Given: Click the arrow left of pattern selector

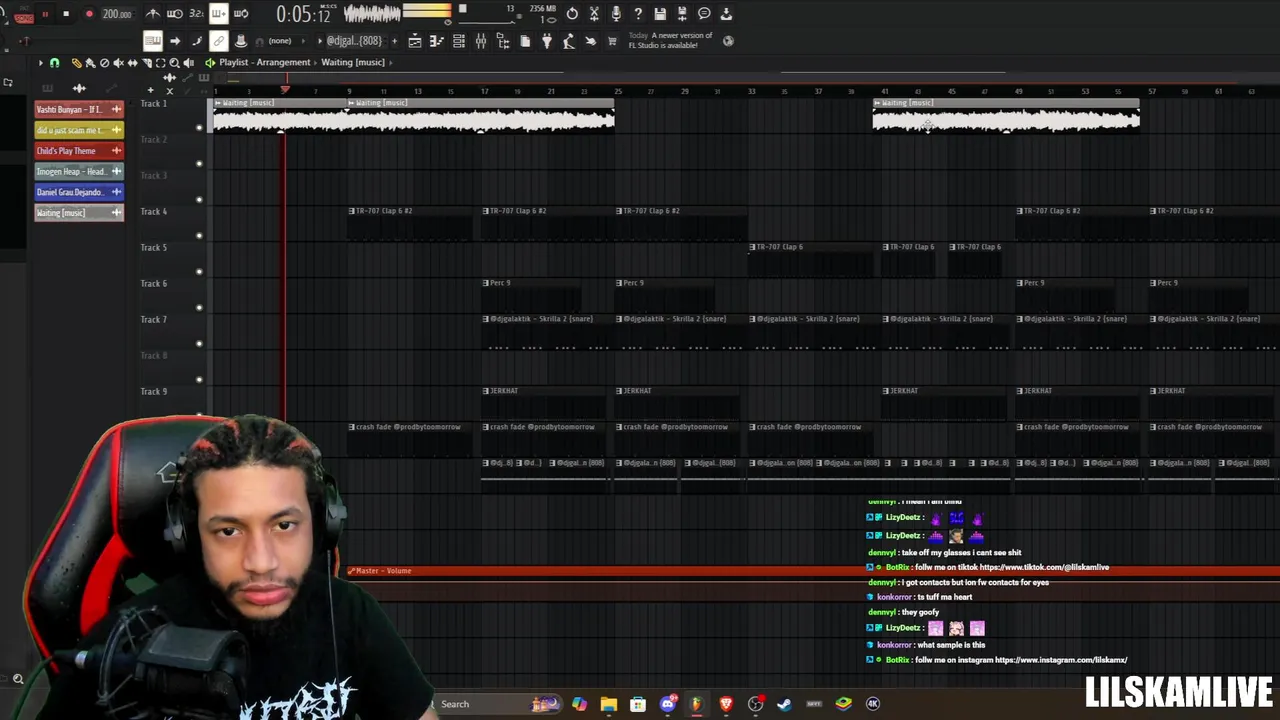Looking at the screenshot, I should point(319,41).
